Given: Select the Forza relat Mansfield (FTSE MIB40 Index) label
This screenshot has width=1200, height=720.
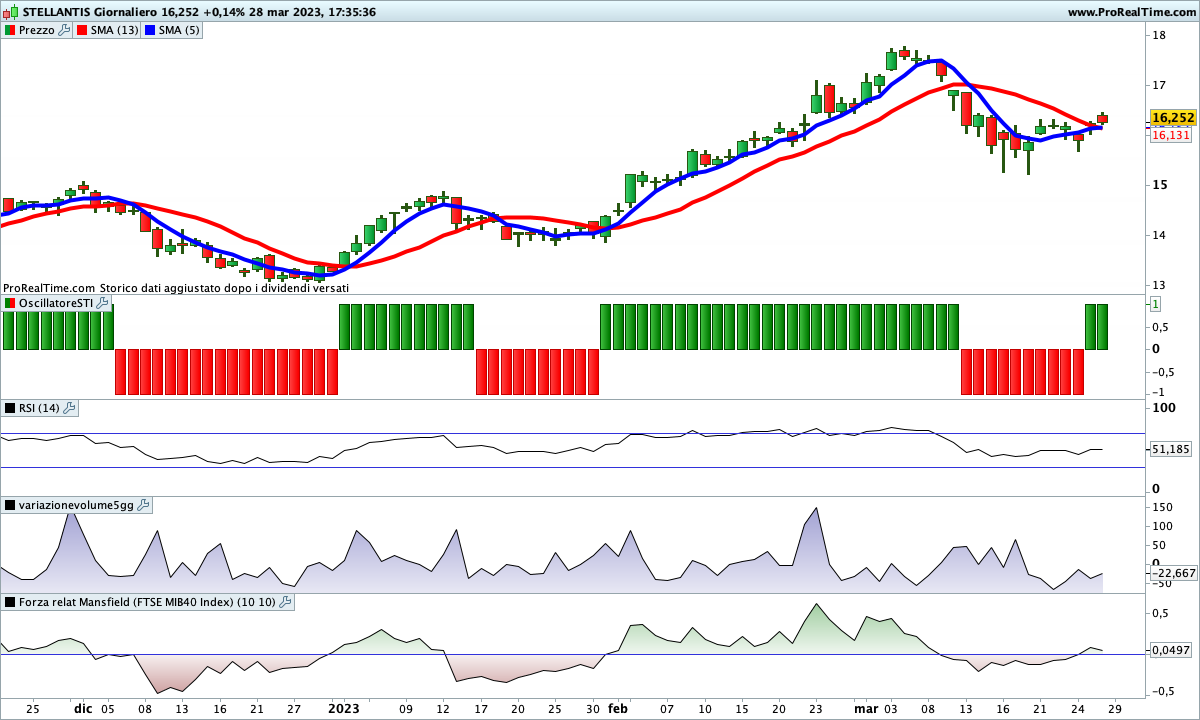Looking at the screenshot, I should click(x=148, y=602).
